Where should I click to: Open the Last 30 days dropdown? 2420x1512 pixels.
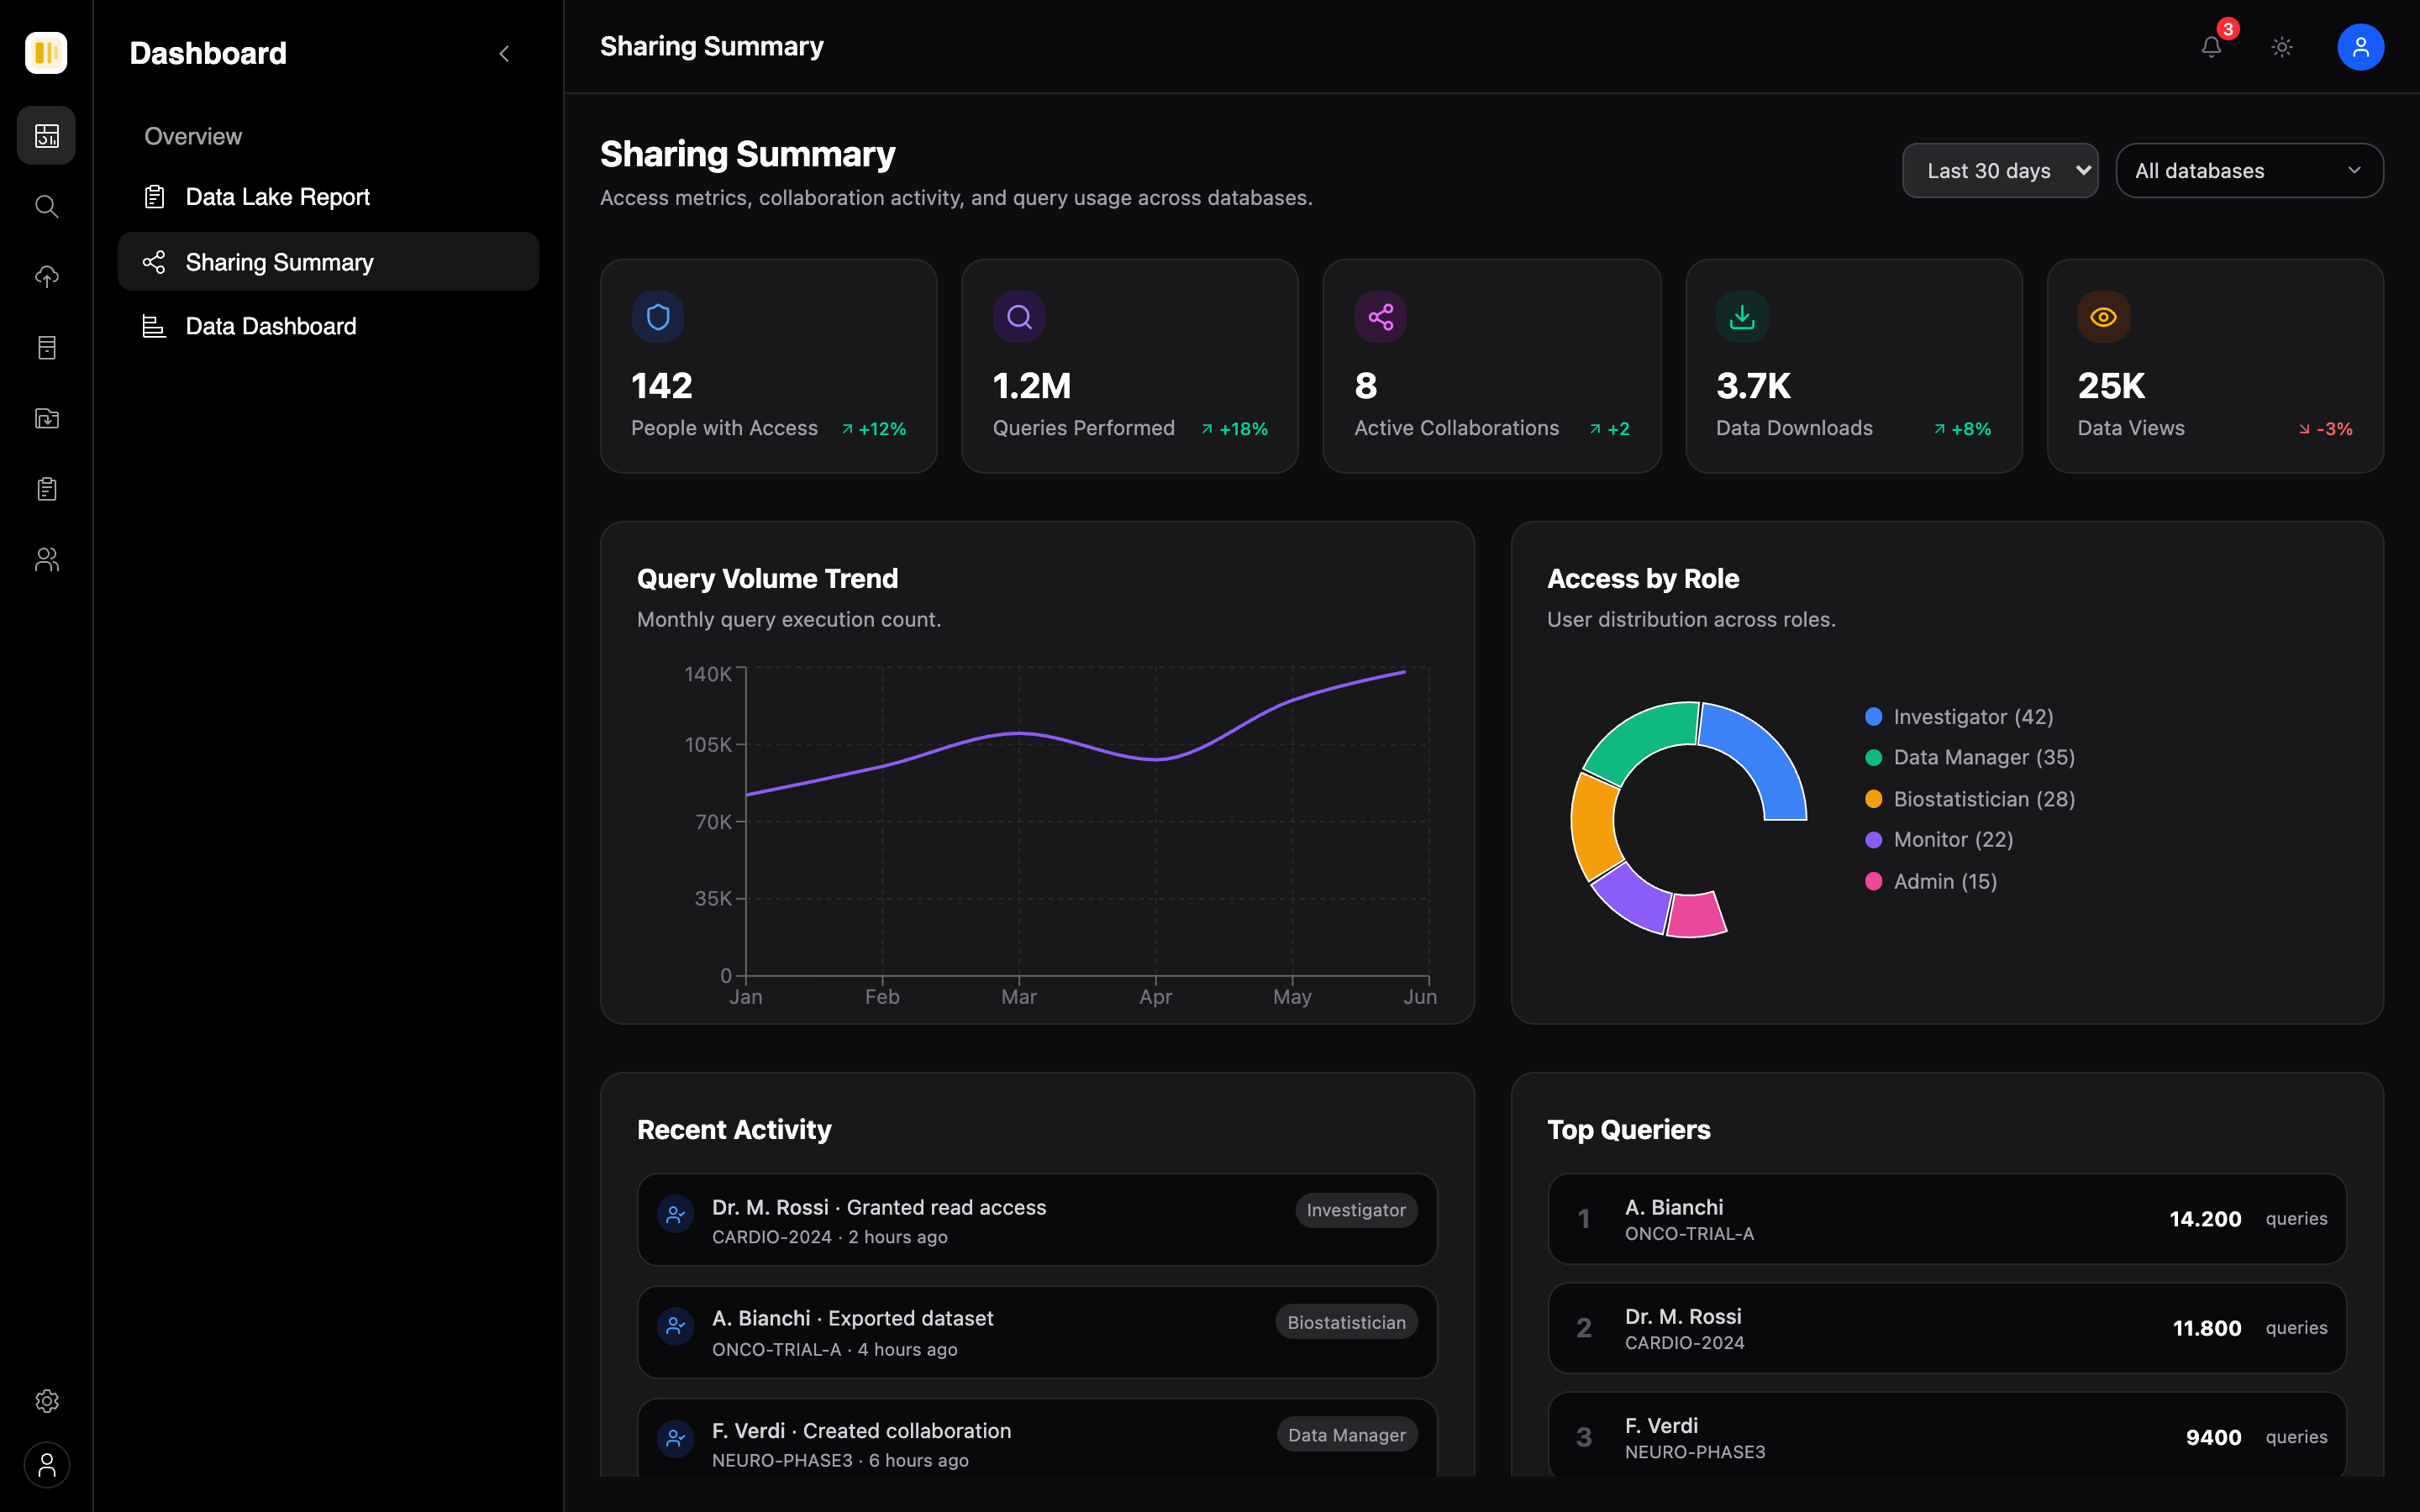click(x=2000, y=170)
